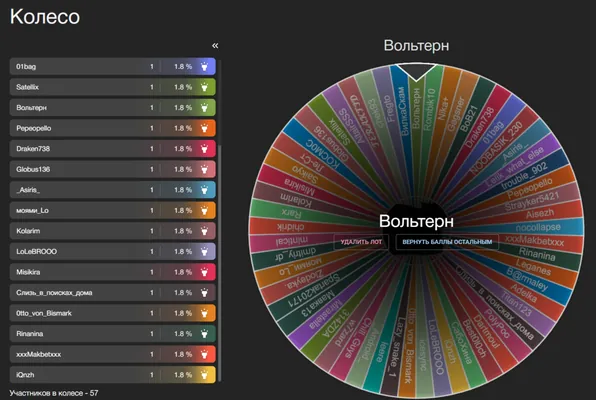The width and height of the screenshot is (596, 400).
Task: Click the icon in the Satellix row
Action: (x=204, y=87)
